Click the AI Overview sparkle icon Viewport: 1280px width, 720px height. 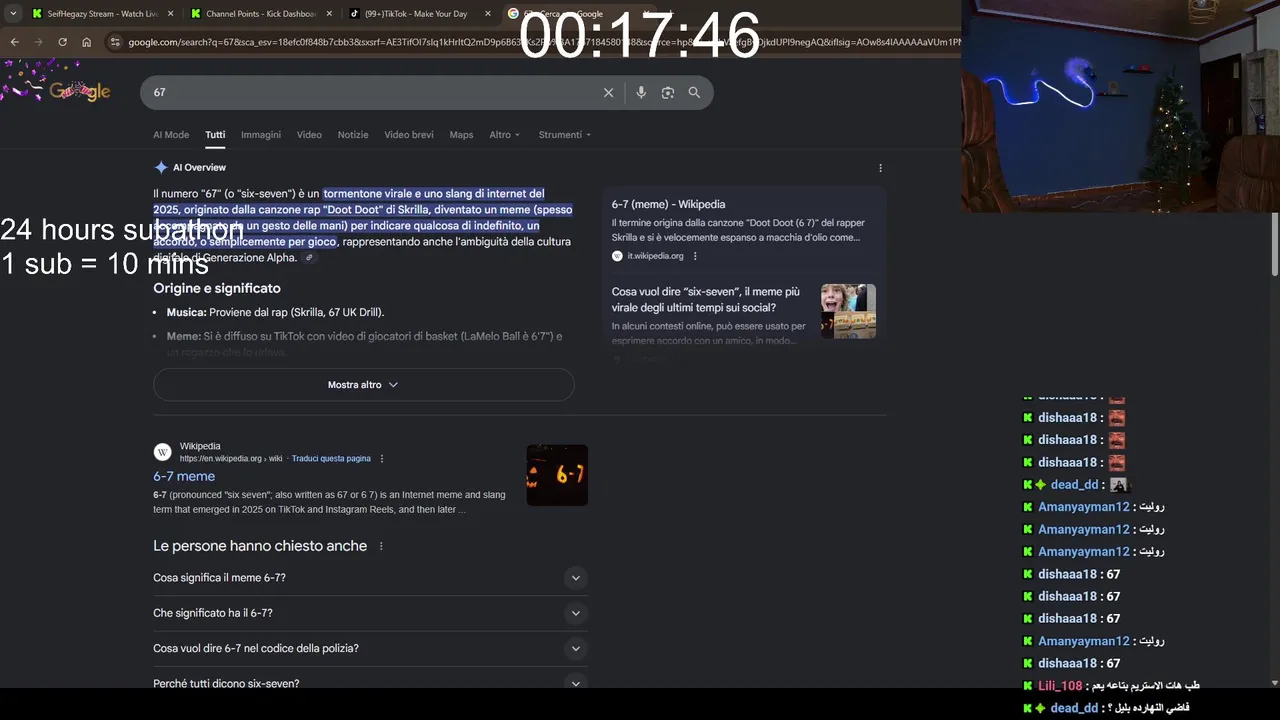161,167
